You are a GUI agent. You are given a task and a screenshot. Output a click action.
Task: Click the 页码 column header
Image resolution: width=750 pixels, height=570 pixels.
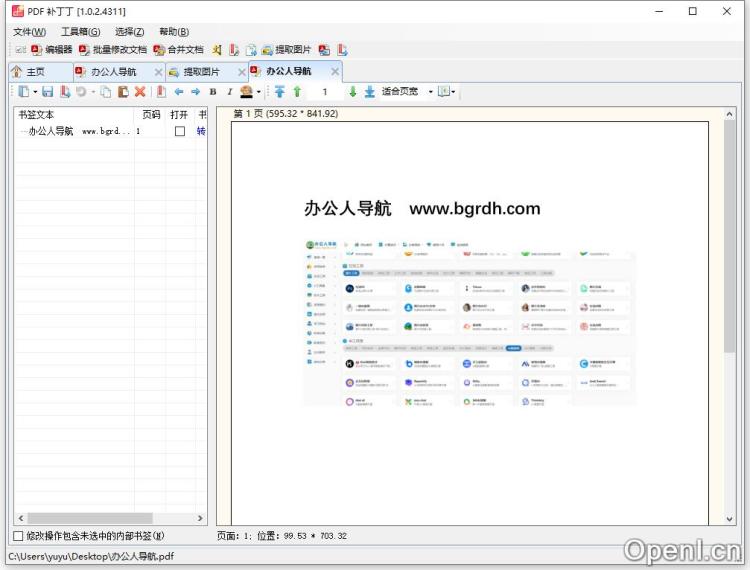click(151, 115)
